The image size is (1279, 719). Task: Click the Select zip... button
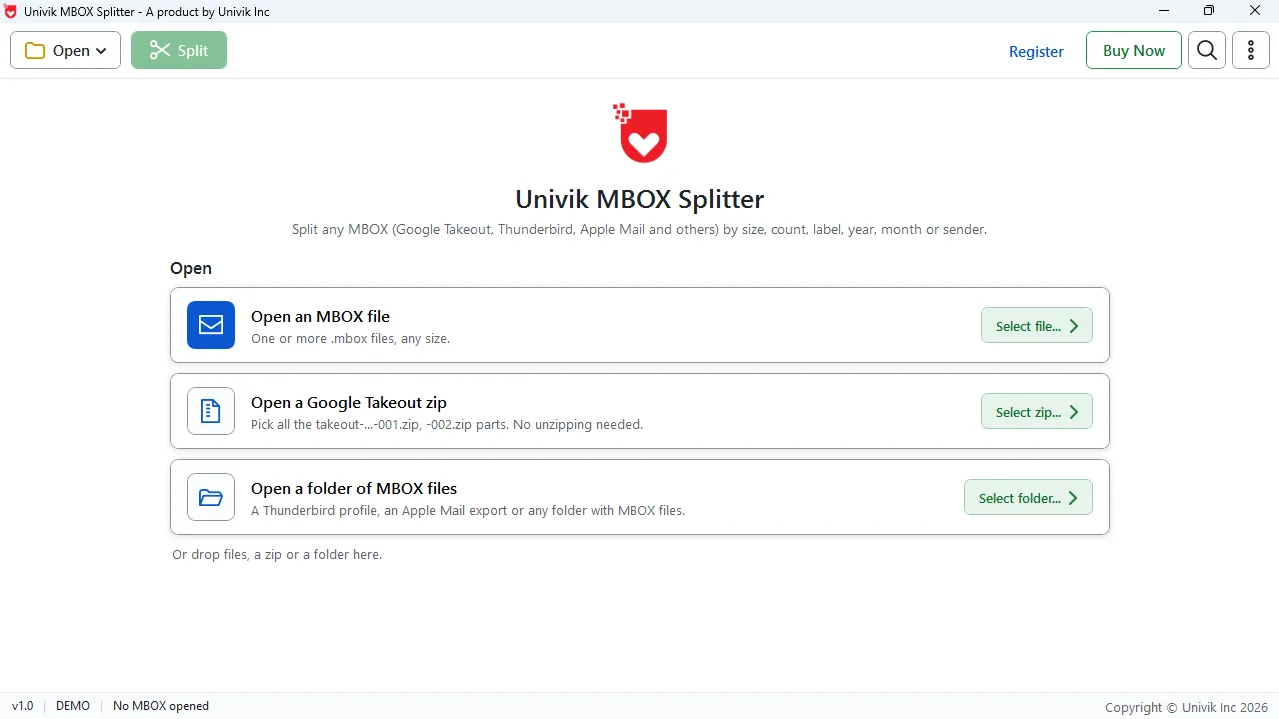(x=1036, y=411)
